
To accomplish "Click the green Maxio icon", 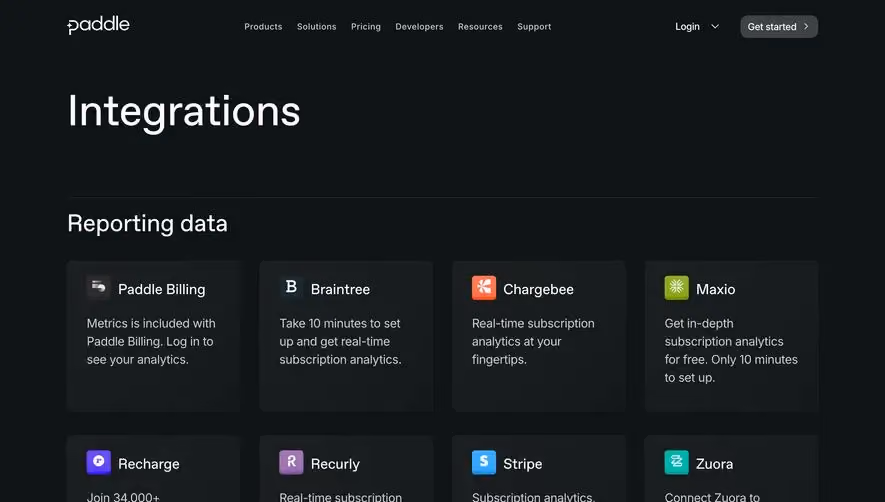I will pos(676,288).
